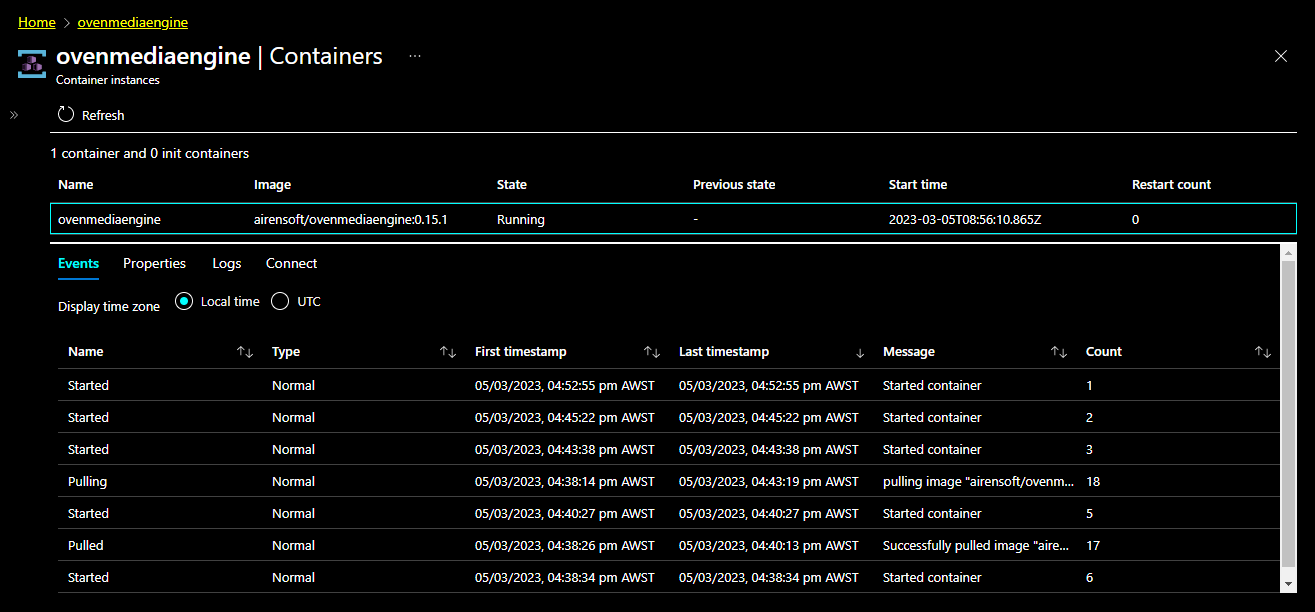Image resolution: width=1315 pixels, height=612 pixels.
Task: Sort by First timestamp column
Action: click(652, 351)
